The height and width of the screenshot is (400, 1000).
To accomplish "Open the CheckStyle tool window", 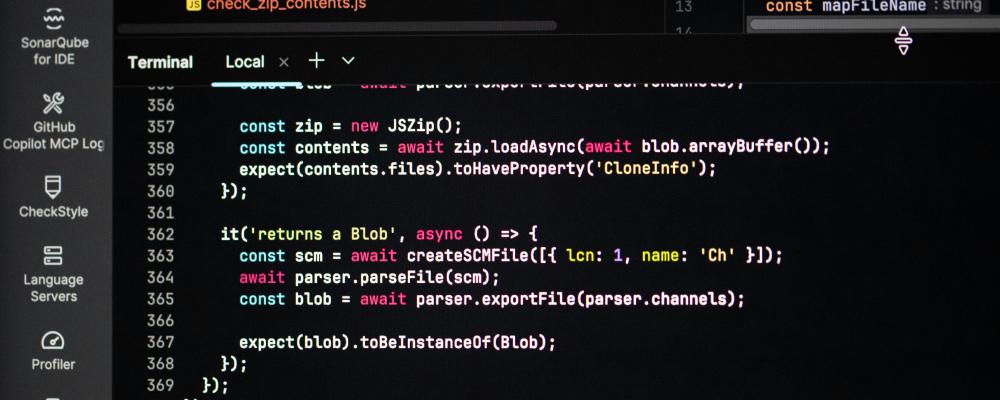I will point(53,197).
